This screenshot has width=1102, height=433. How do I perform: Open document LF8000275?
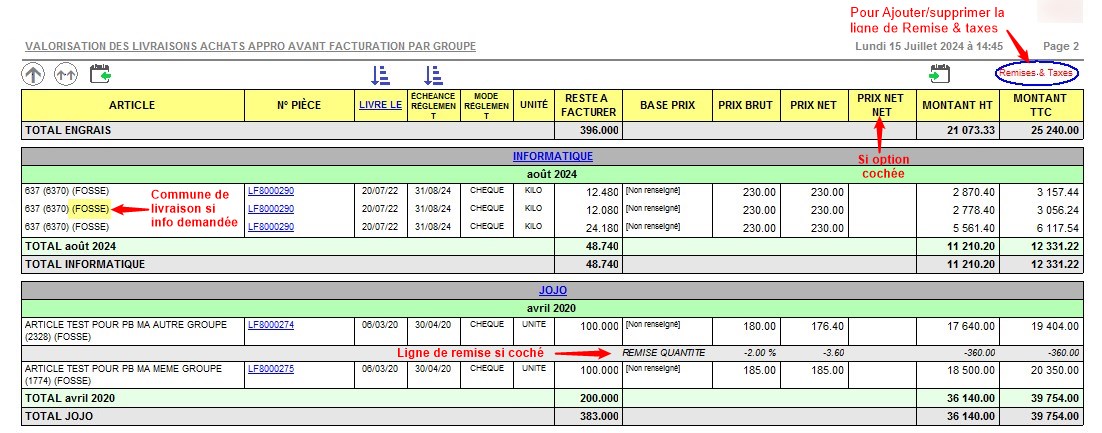pyautogui.click(x=270, y=369)
